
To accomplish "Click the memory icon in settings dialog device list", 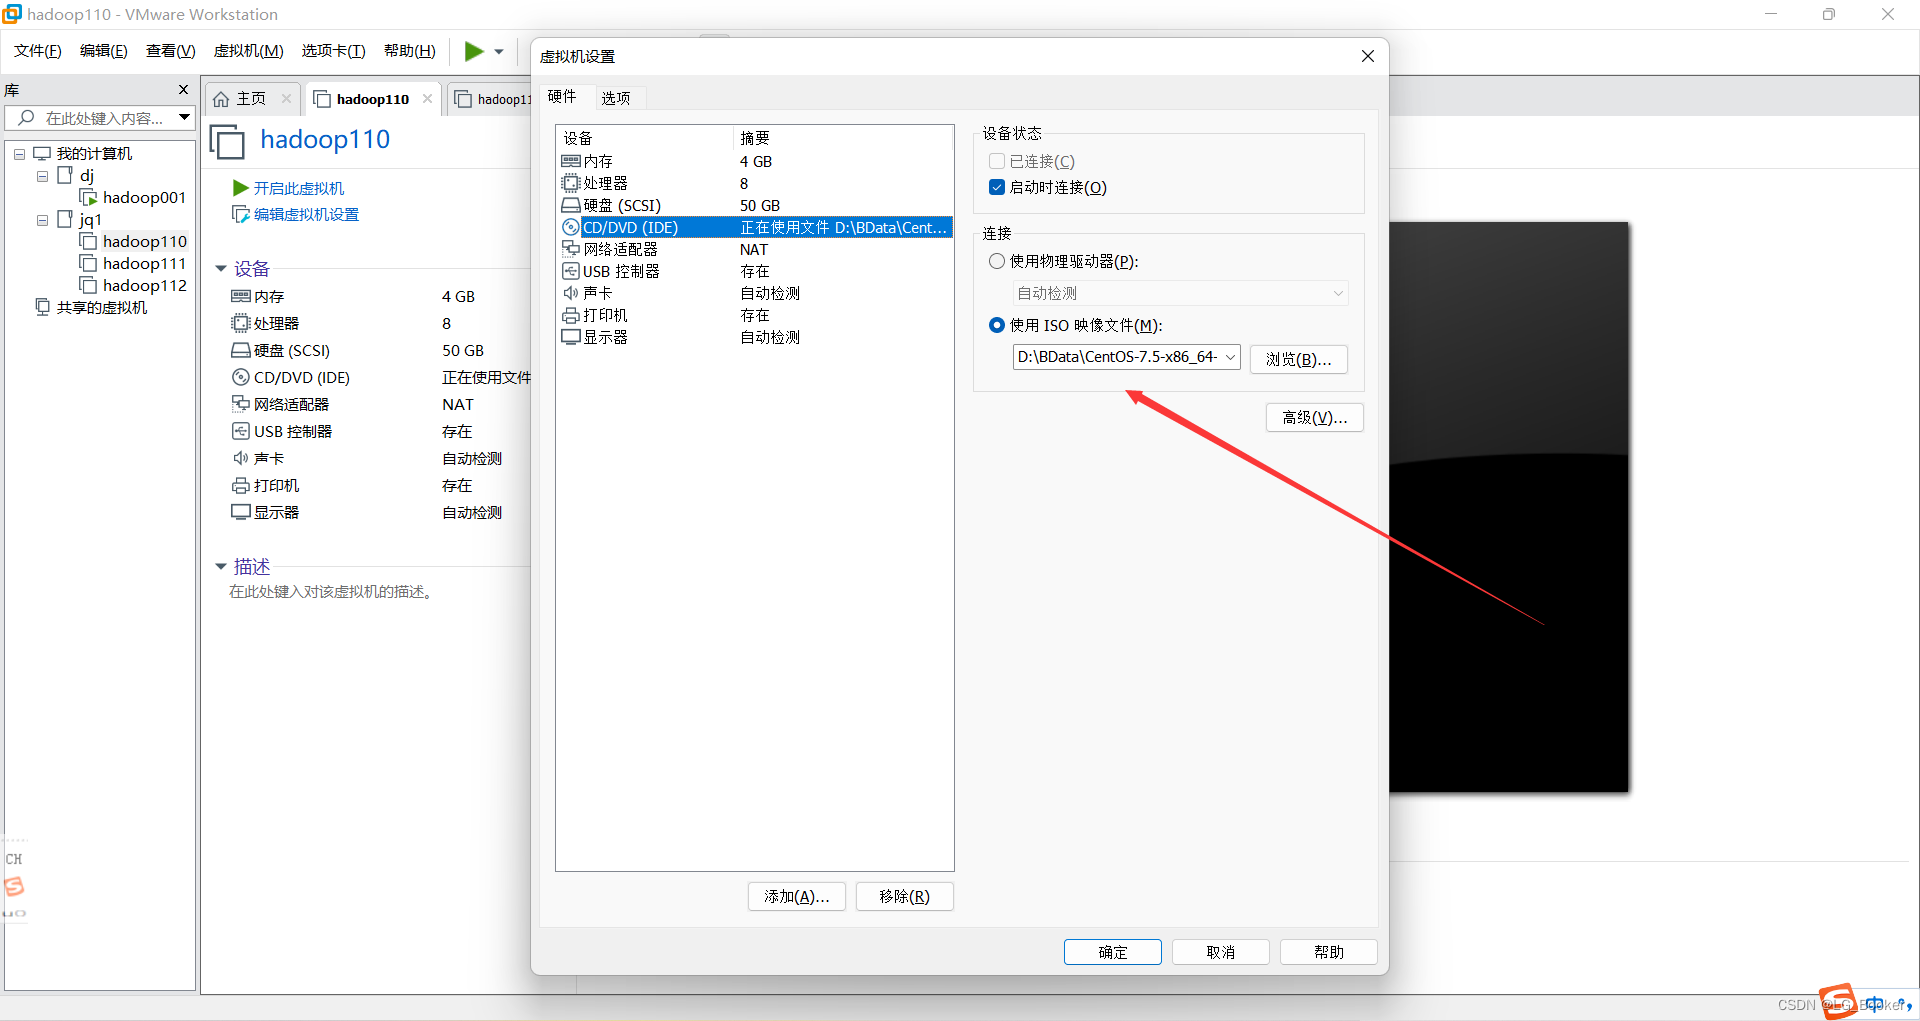I will point(571,161).
